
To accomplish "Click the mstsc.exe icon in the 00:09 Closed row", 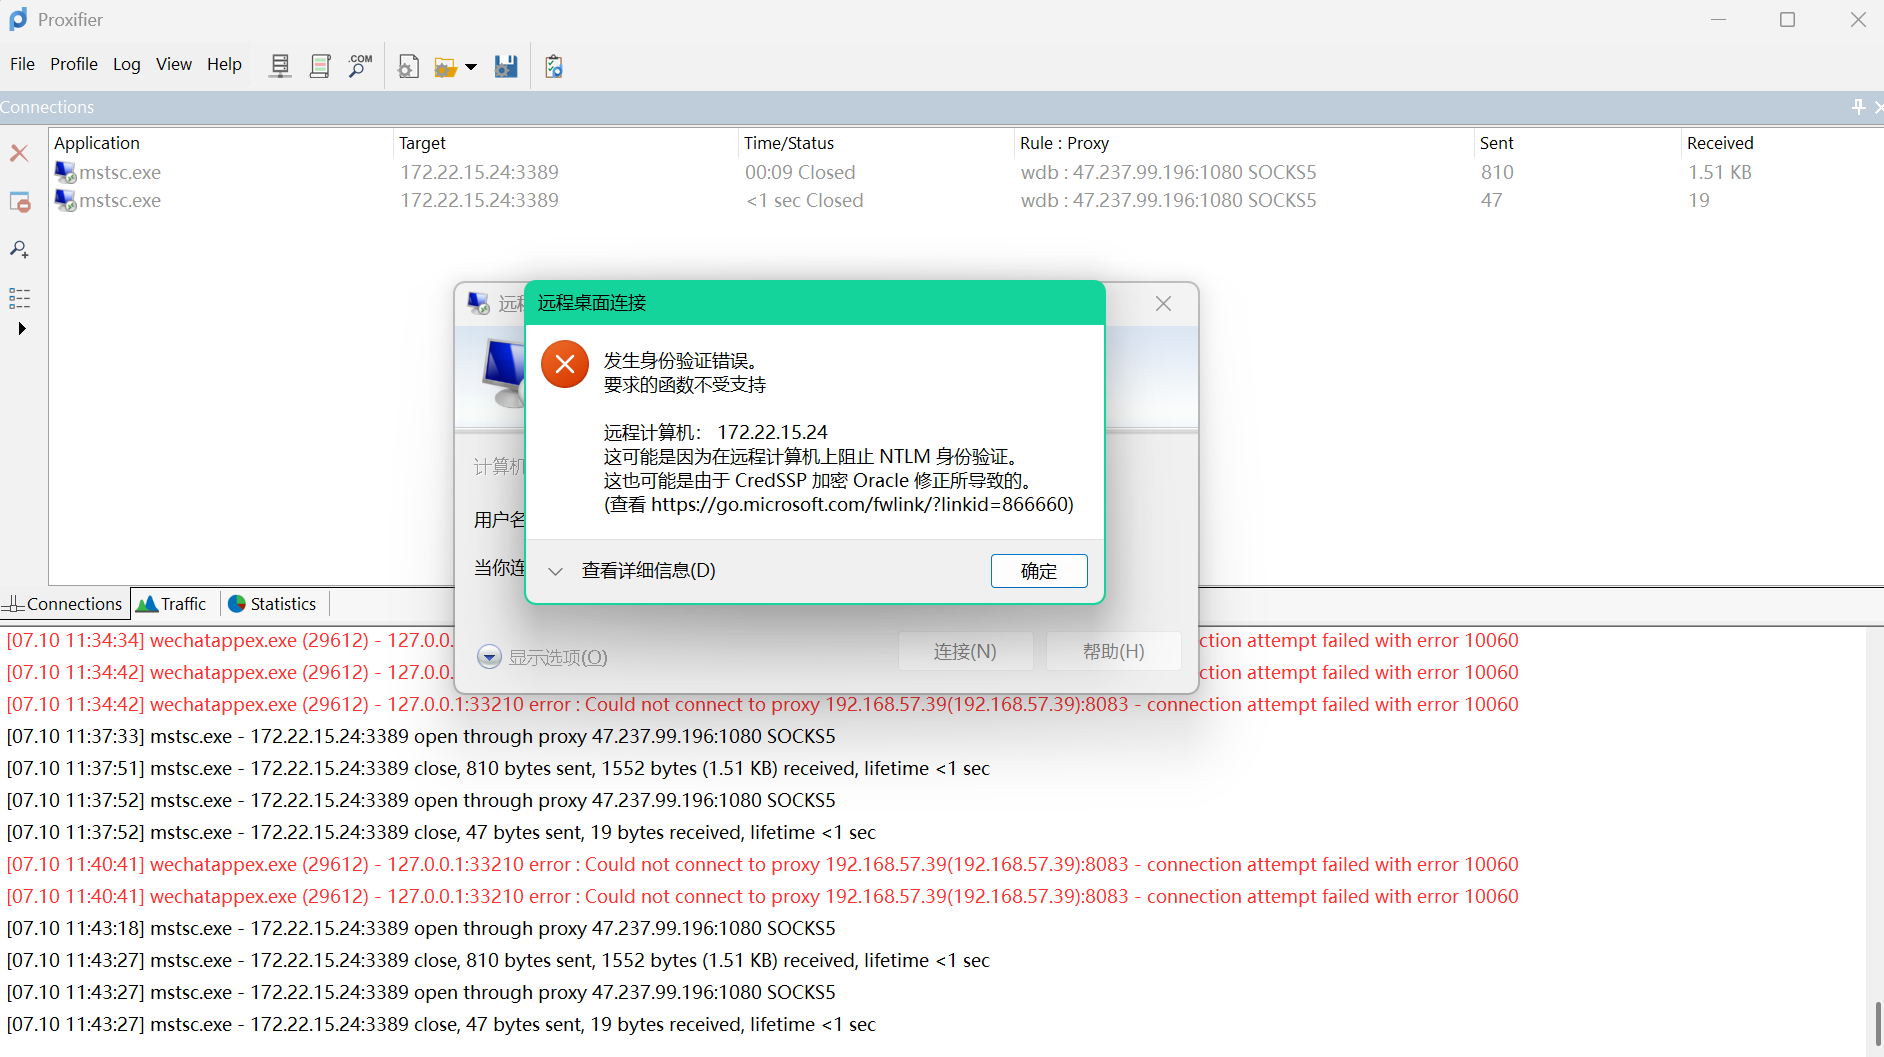I will 65,172.
